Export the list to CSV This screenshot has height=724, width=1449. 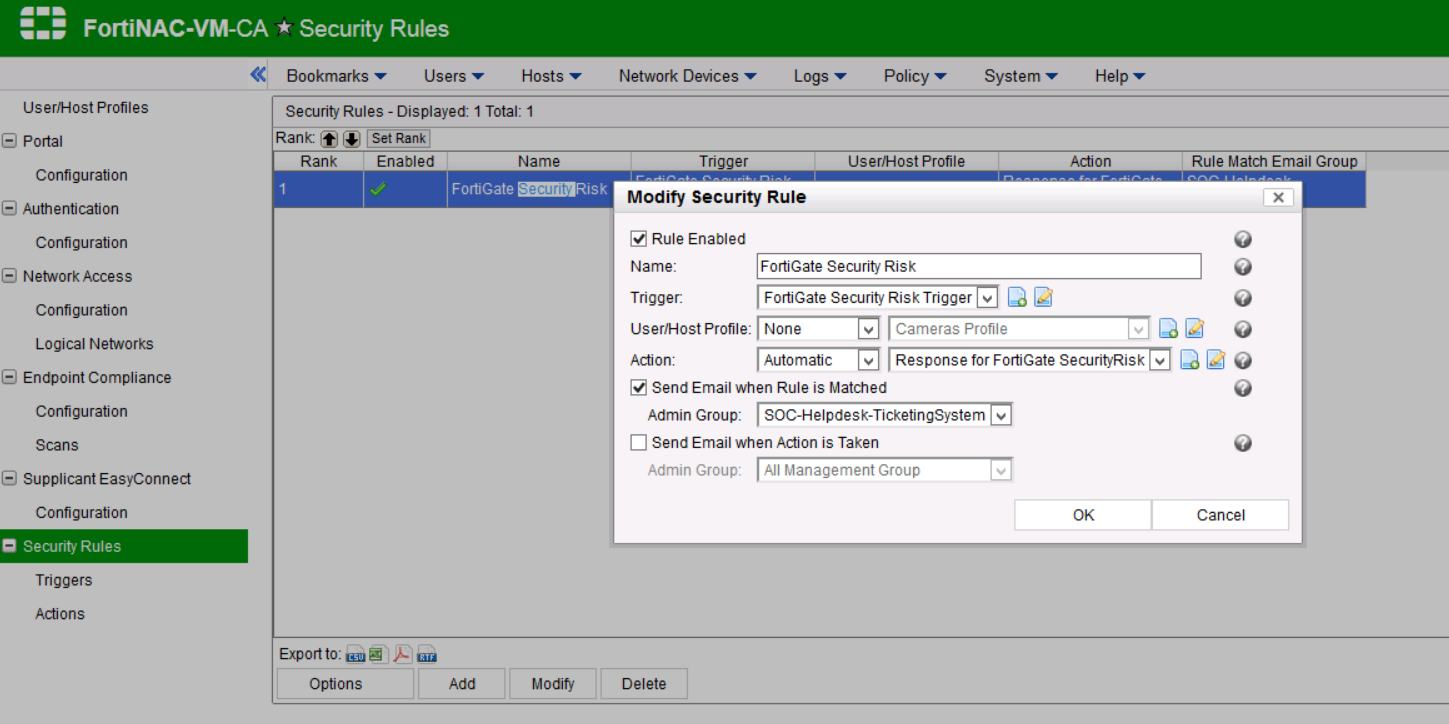[355, 655]
